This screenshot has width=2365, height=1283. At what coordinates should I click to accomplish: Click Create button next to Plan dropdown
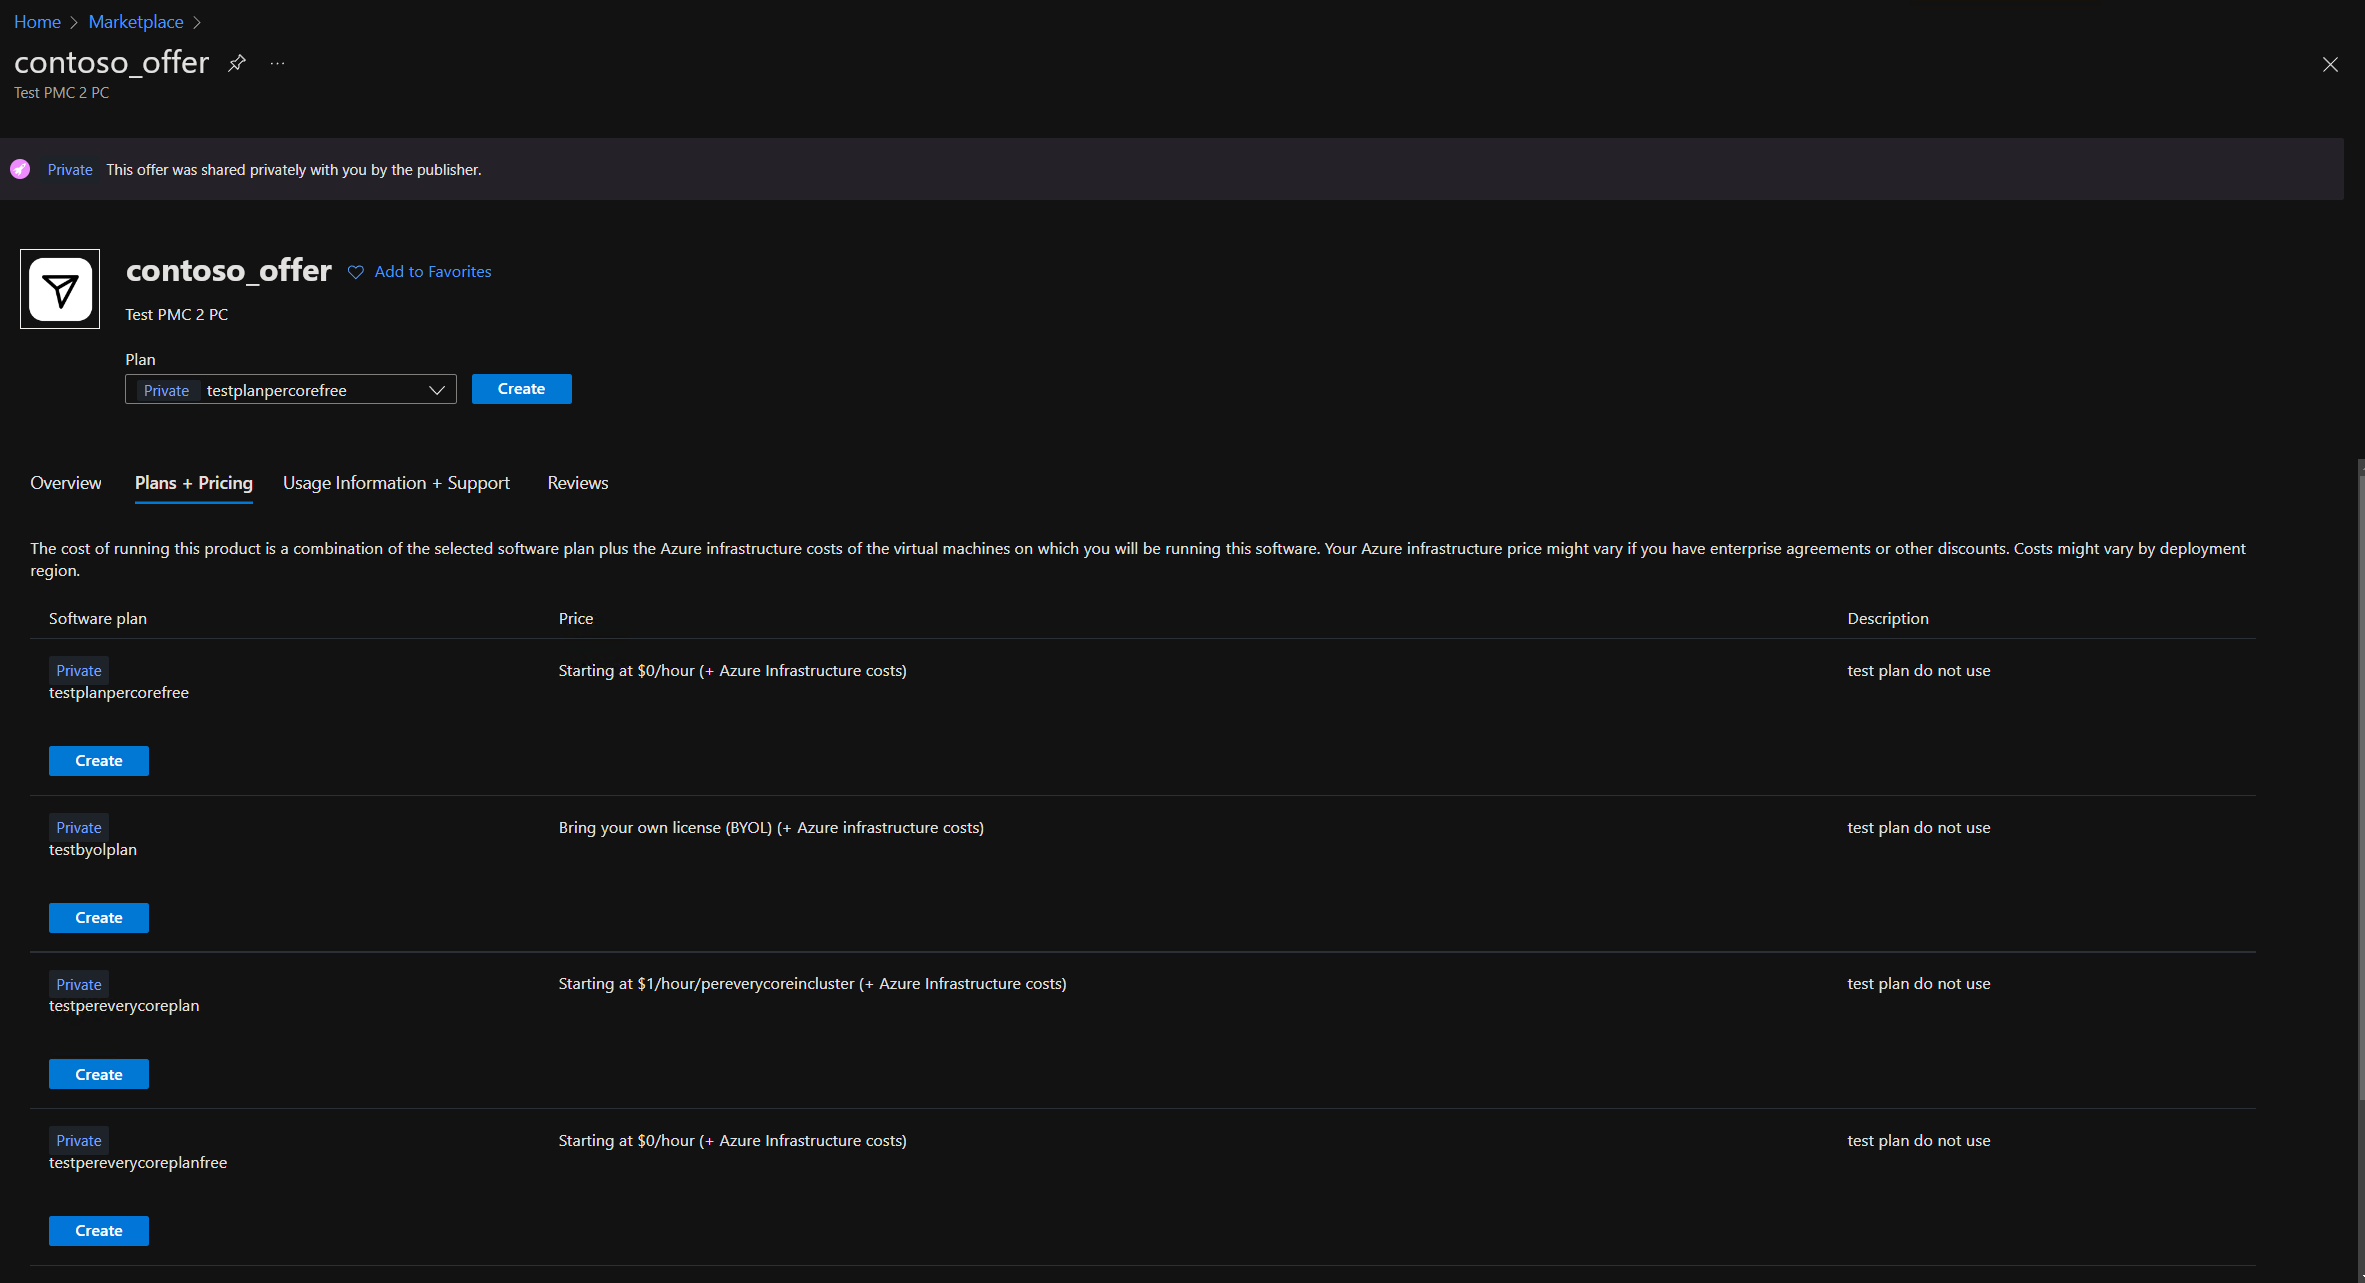tap(521, 389)
